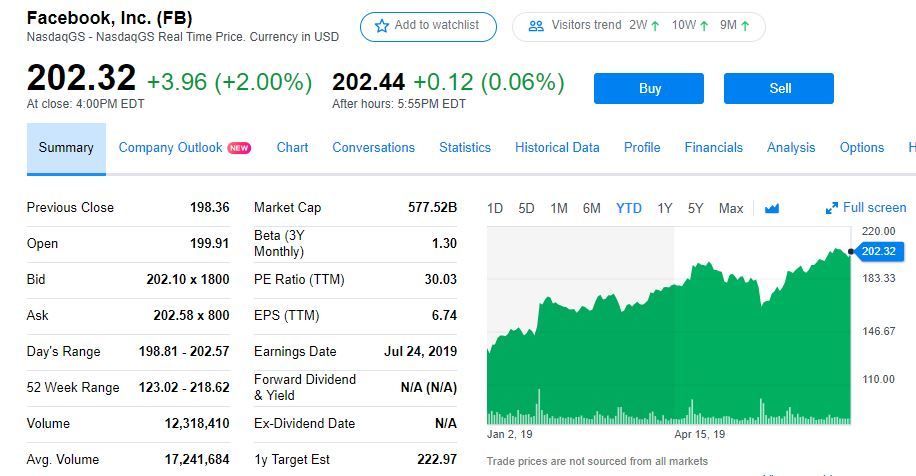Screen dimensions: 916x476
Task: Click the 202.32 price label on chart
Action: [x=878, y=251]
